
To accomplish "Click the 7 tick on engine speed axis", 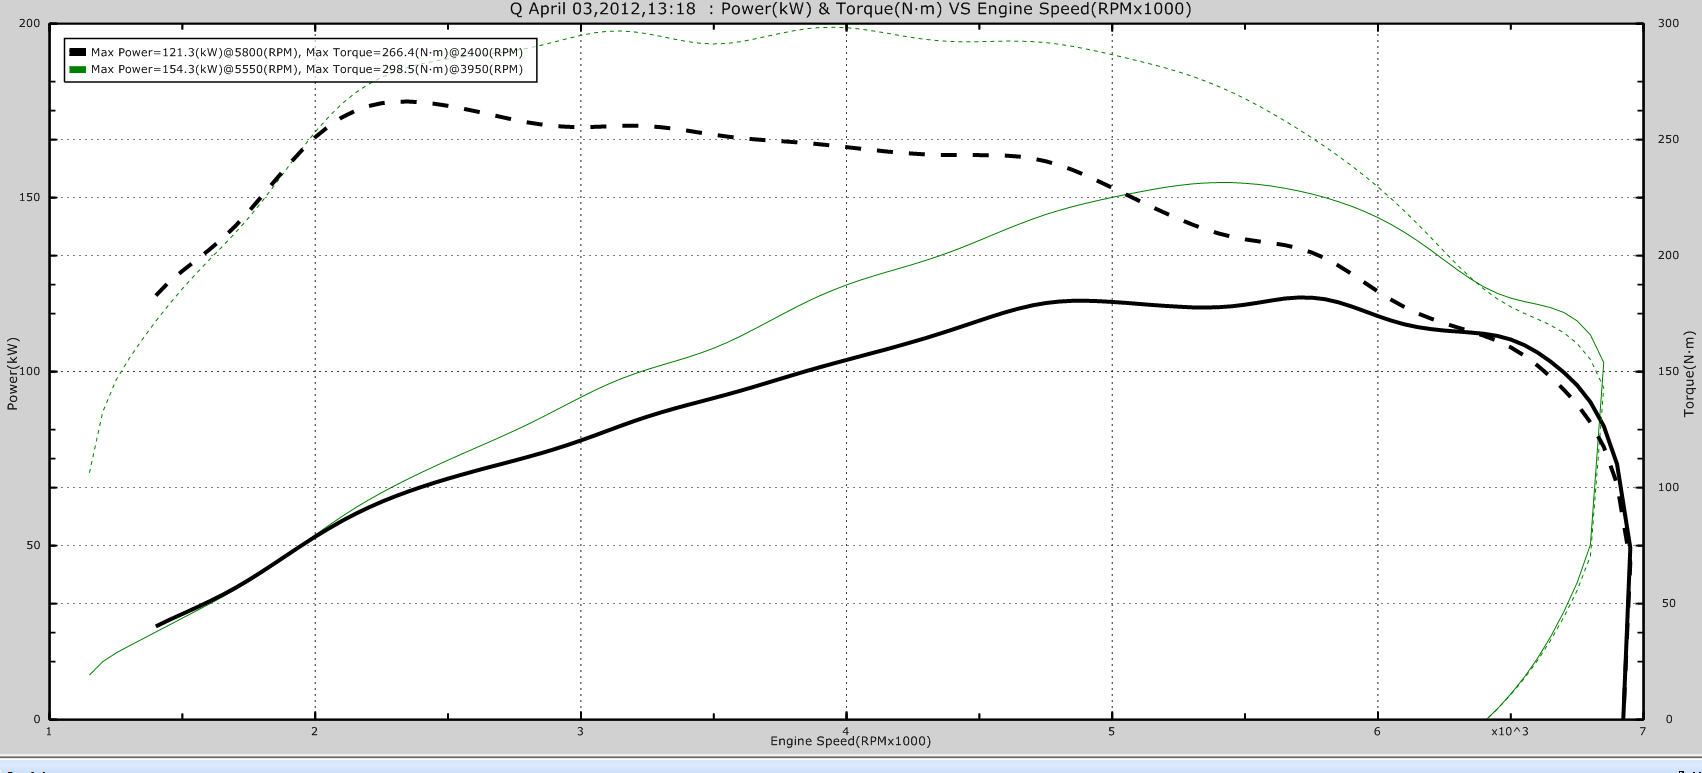I will pyautogui.click(x=1643, y=731).
